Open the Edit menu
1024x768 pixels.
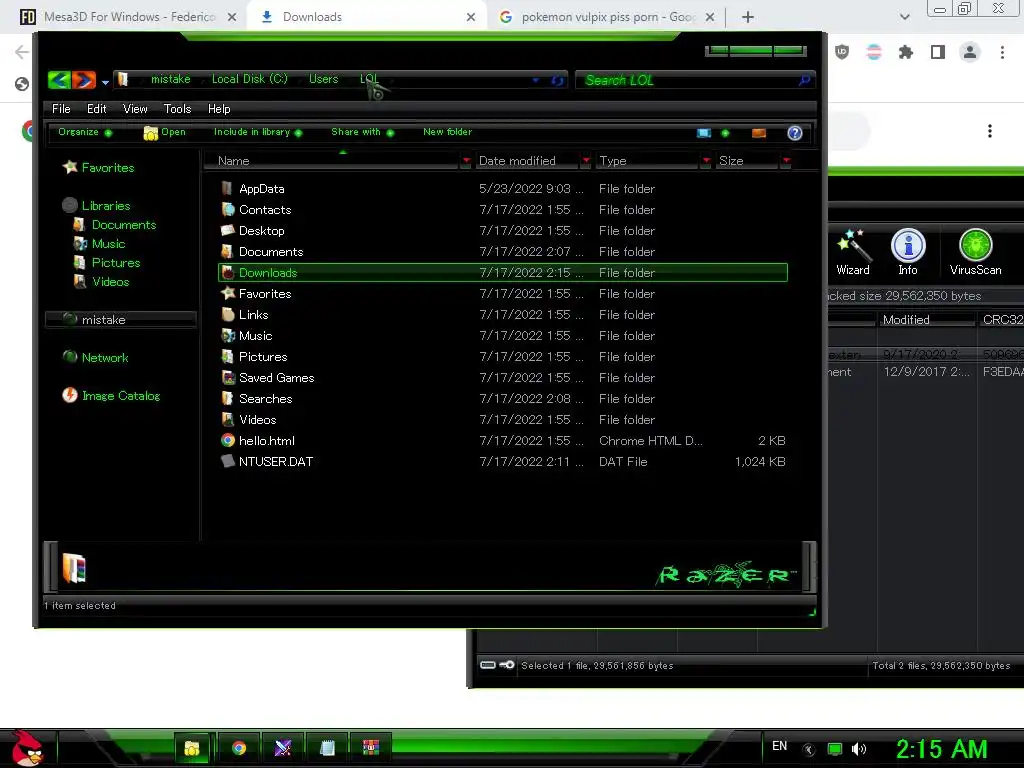97,109
